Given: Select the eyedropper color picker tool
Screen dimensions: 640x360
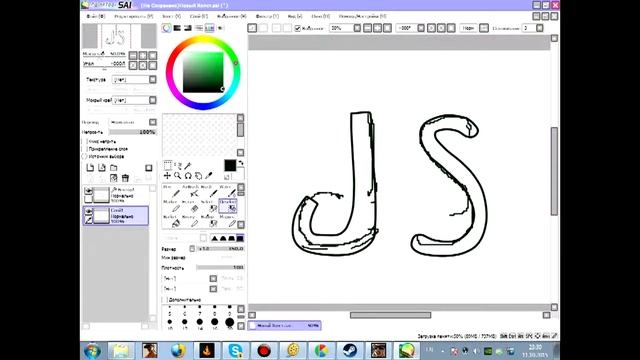Looking at the screenshot, I should pos(209,176).
